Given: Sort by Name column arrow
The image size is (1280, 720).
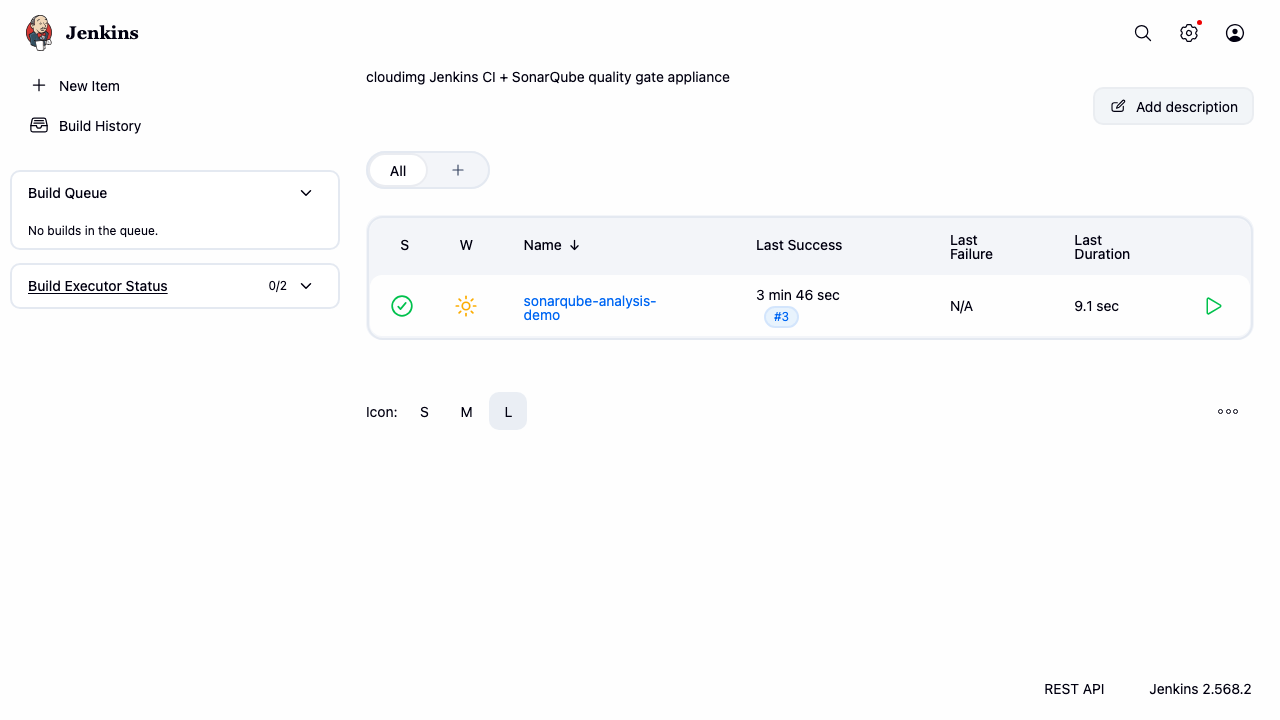Looking at the screenshot, I should click(x=574, y=245).
